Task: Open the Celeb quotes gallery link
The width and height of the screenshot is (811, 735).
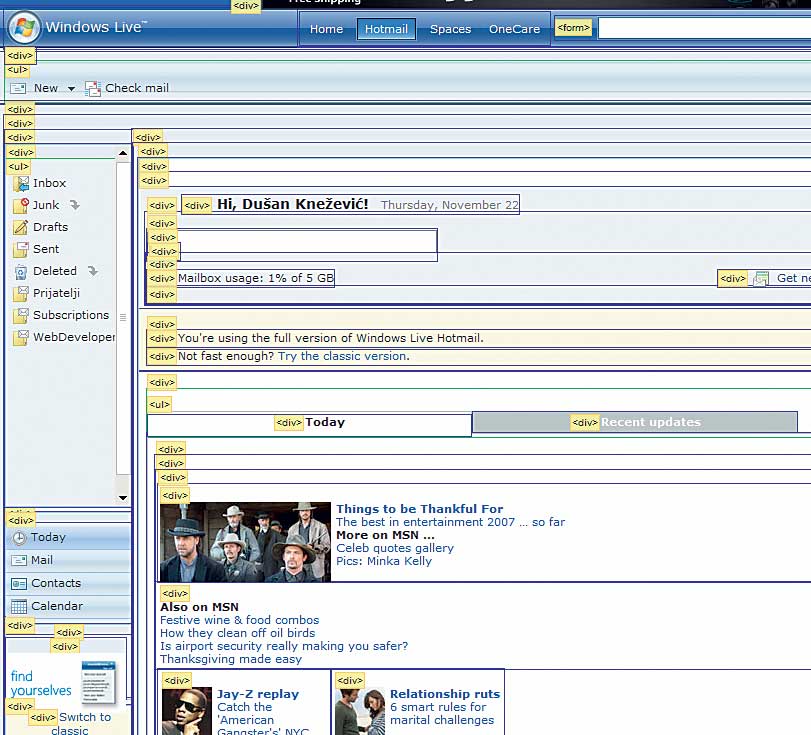Action: (395, 548)
